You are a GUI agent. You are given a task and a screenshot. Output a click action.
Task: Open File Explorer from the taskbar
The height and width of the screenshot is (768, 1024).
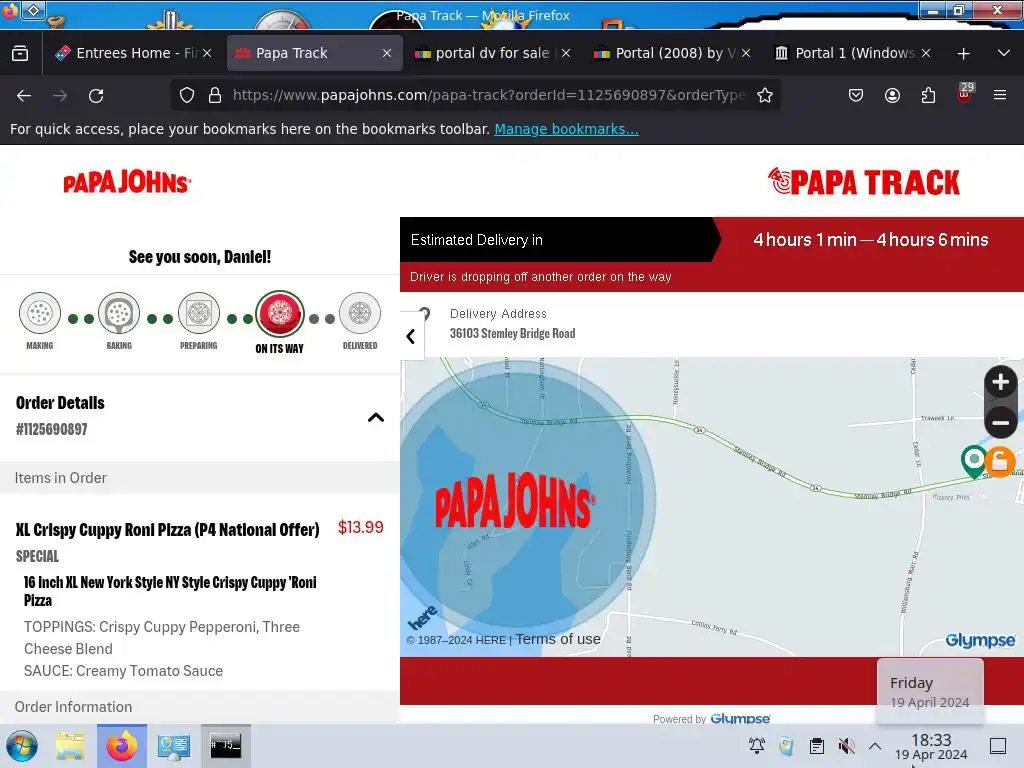click(x=70, y=746)
